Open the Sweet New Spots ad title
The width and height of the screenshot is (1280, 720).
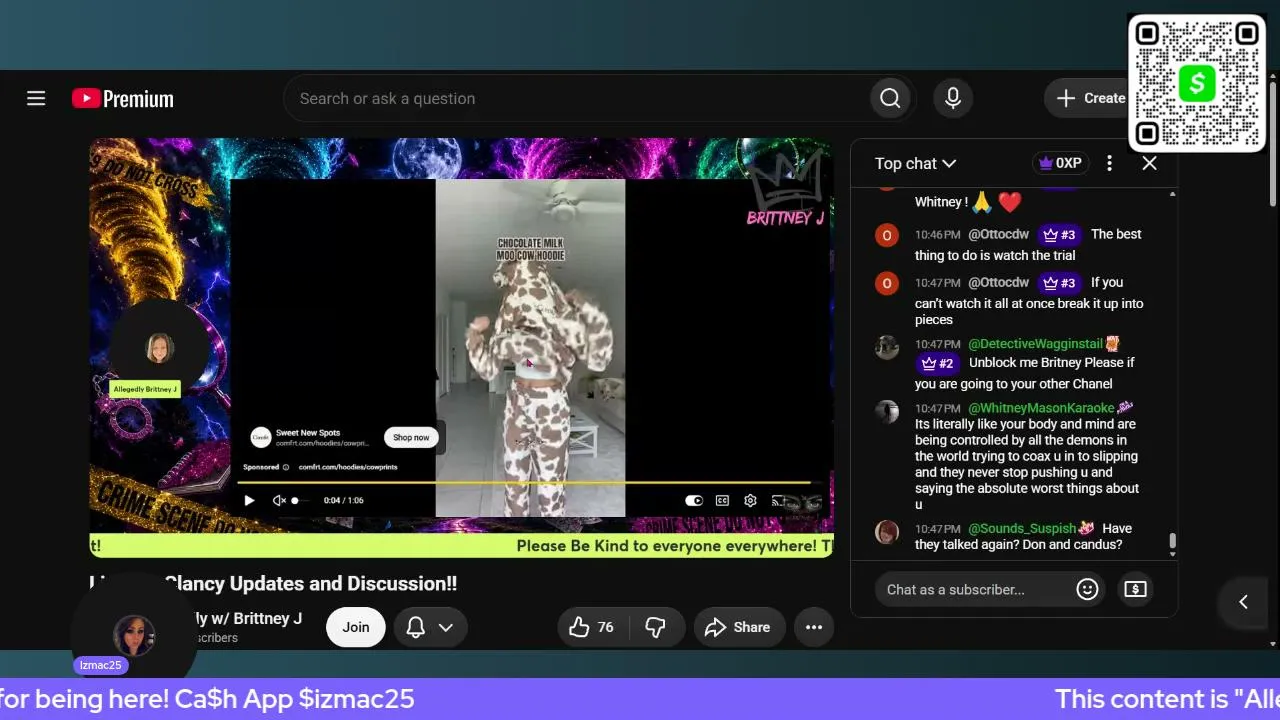pos(308,432)
